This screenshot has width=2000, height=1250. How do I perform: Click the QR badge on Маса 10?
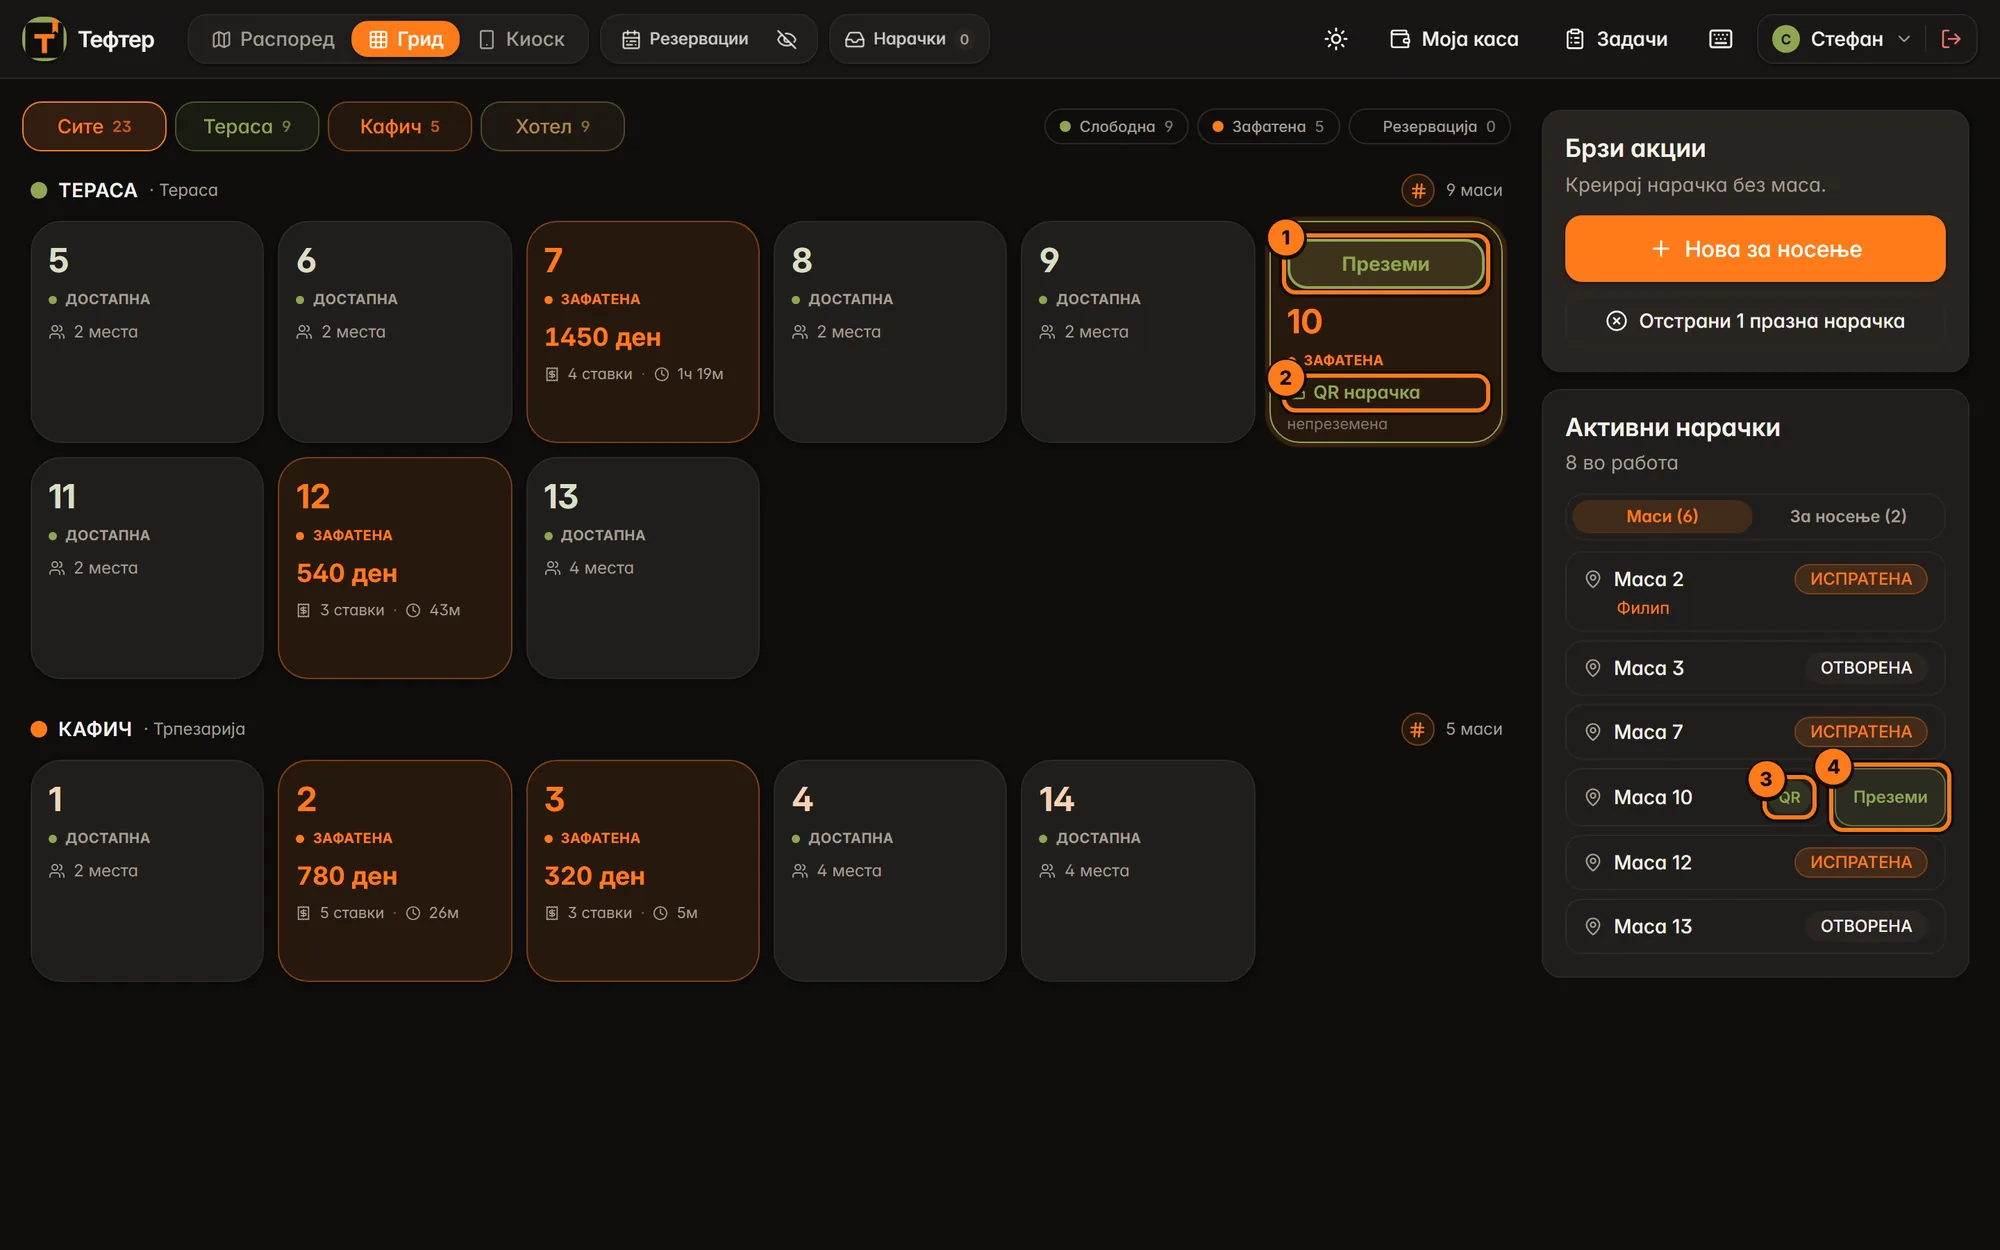point(1789,797)
